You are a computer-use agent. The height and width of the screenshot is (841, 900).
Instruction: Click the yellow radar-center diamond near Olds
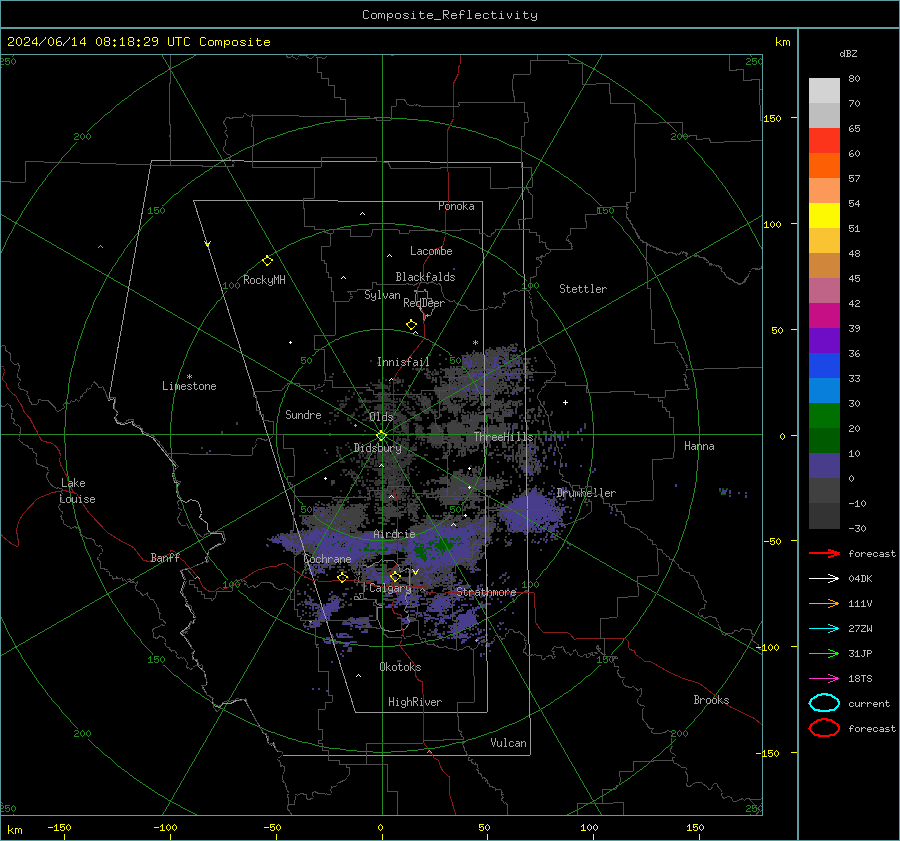click(381, 436)
